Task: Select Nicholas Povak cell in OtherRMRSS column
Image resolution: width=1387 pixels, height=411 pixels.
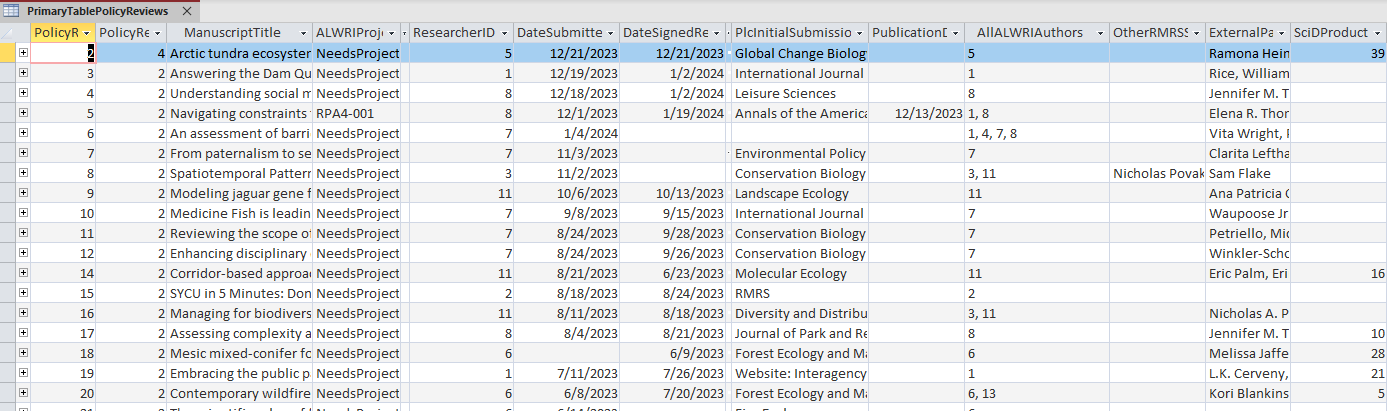Action: point(1155,173)
